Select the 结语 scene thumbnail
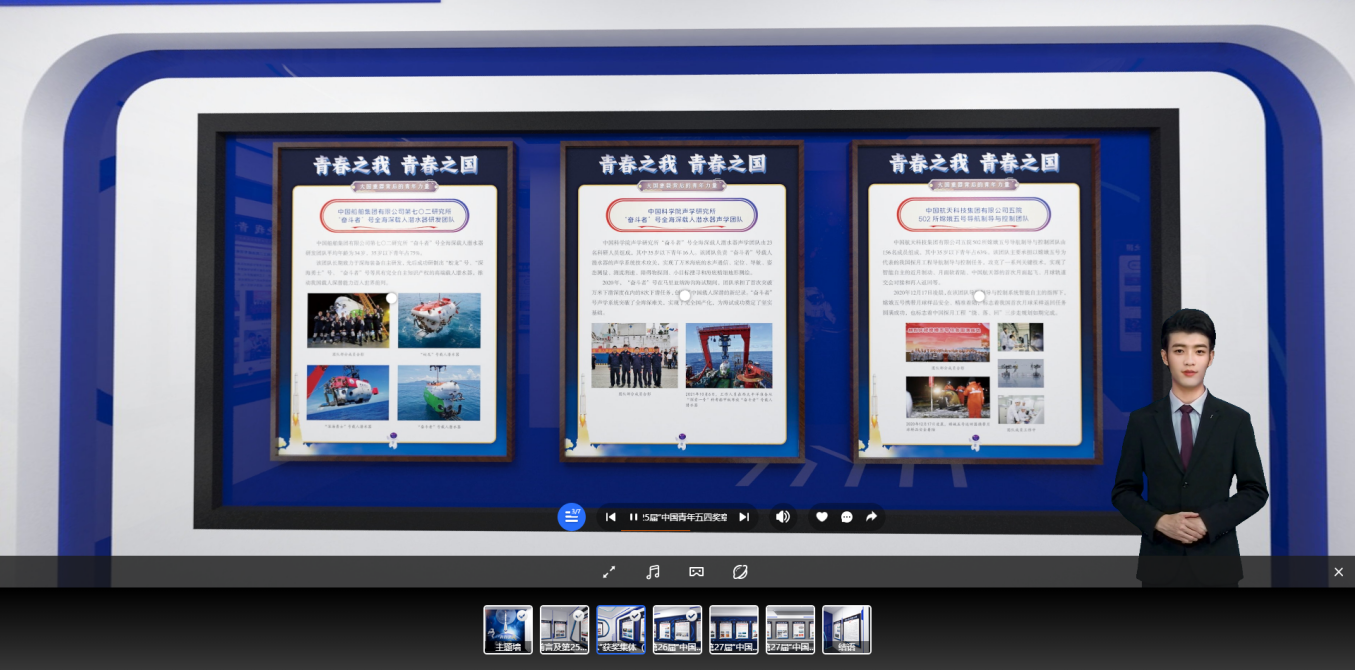Viewport: 1355px width, 670px height. [847, 630]
